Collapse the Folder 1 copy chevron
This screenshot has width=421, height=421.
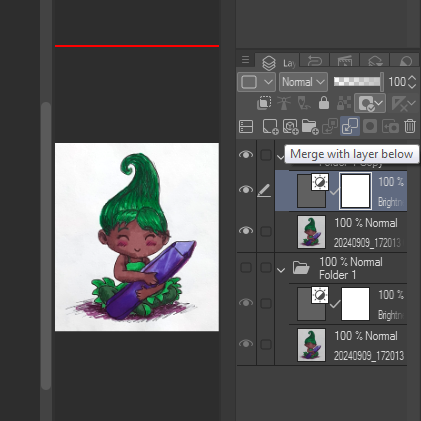pos(281,157)
